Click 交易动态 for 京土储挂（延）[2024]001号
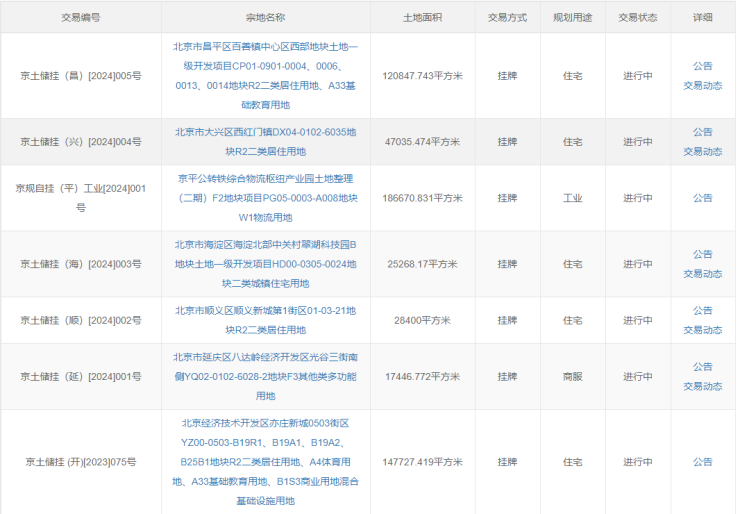This screenshot has height=514, width=740. click(x=702, y=386)
